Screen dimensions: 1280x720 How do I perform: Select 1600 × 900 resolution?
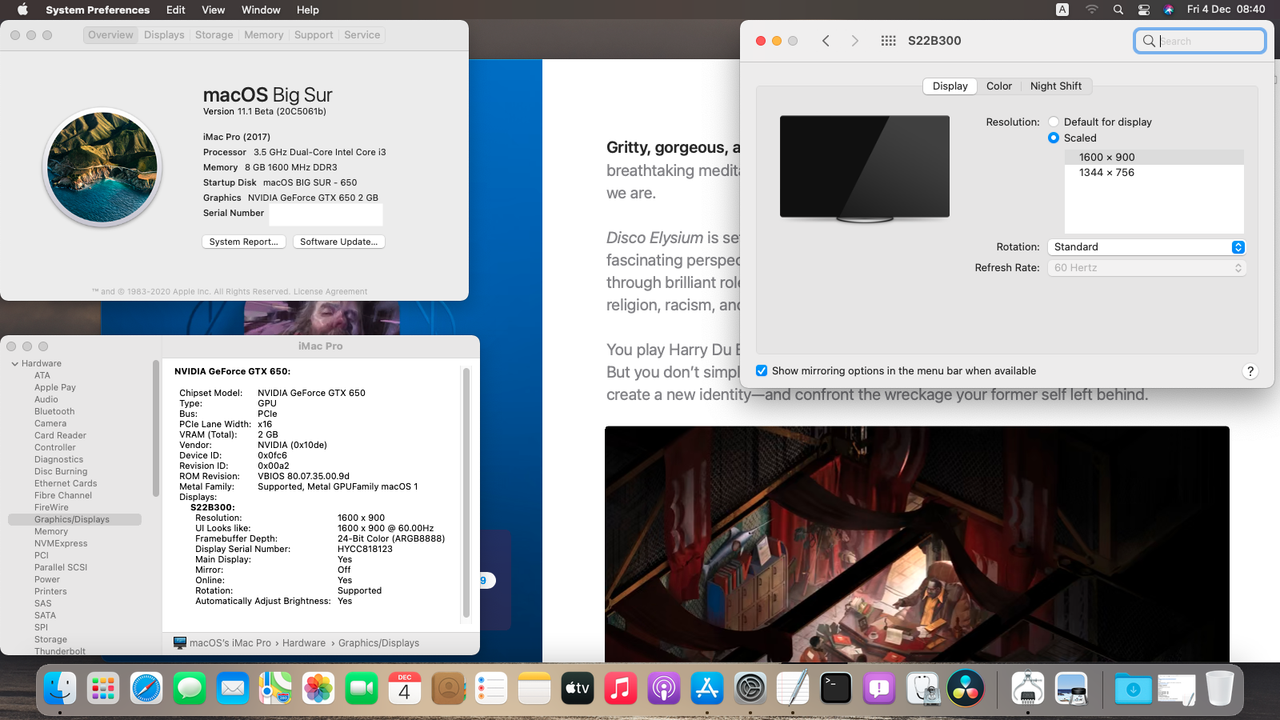tap(1154, 157)
